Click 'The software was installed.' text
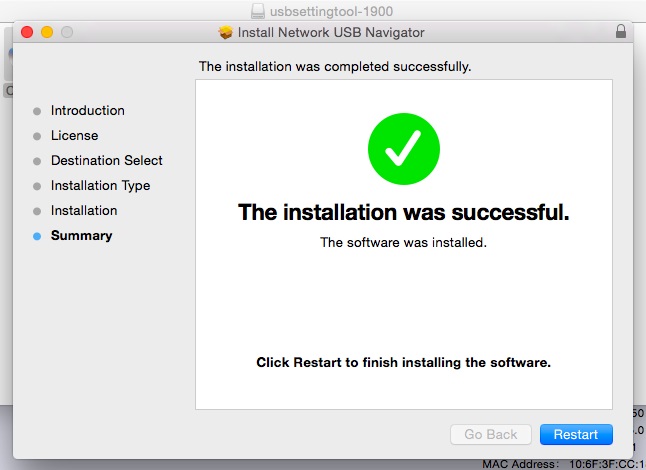 pyautogui.click(x=403, y=242)
